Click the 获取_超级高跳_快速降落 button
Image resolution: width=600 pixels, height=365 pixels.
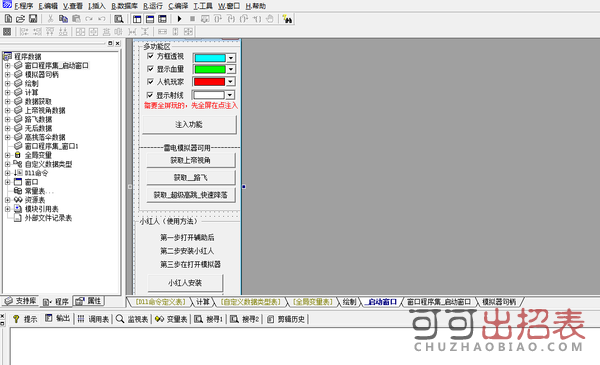(x=191, y=195)
